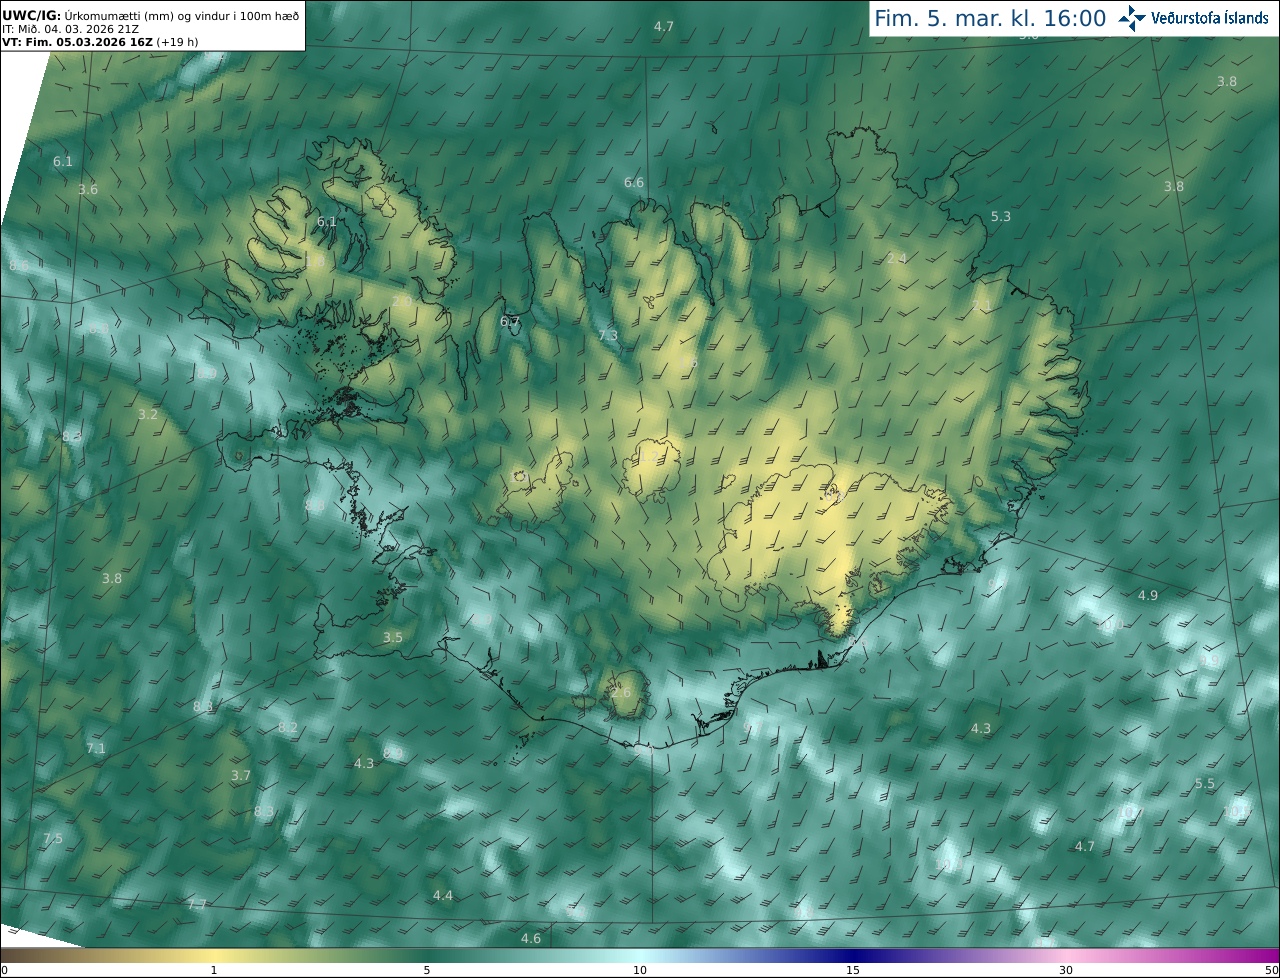Click the 7.3 value in north Iceland
This screenshot has width=1280, height=978.
[608, 336]
